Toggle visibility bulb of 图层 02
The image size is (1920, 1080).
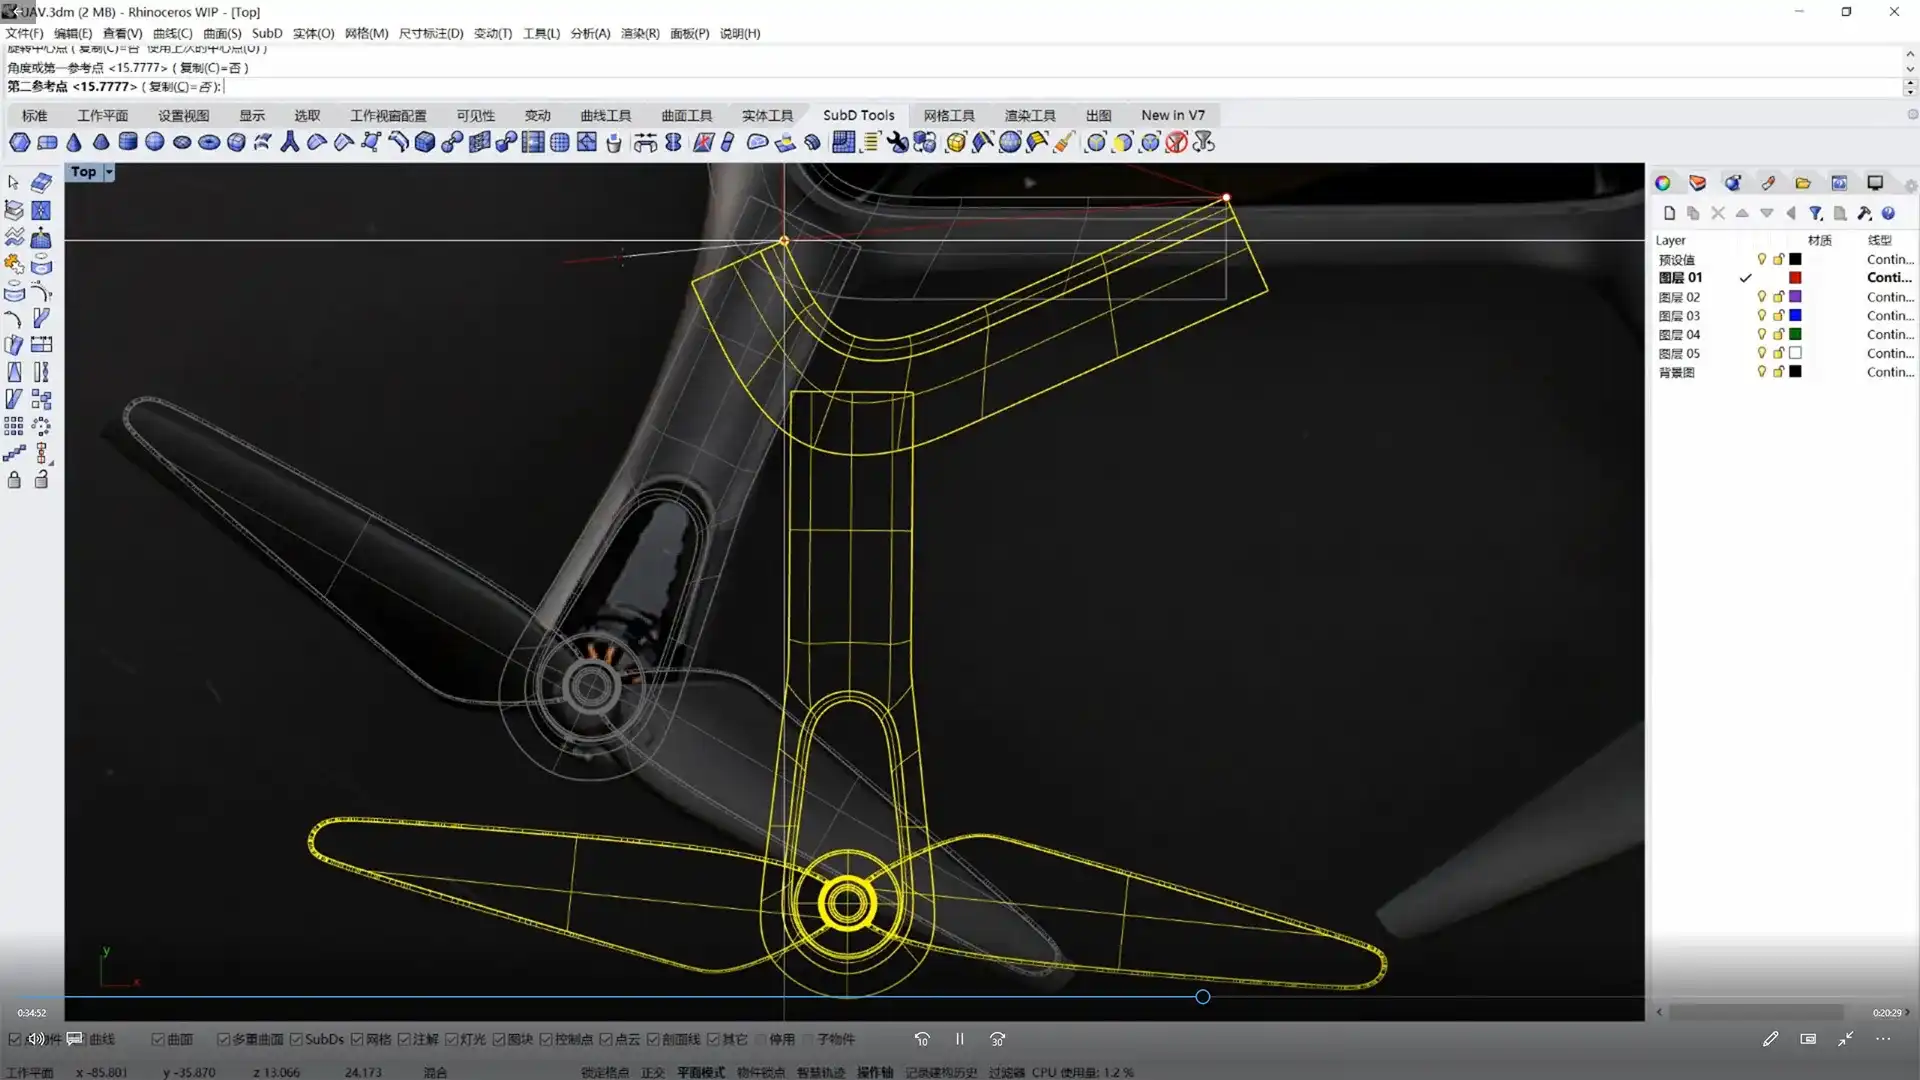click(x=1761, y=297)
